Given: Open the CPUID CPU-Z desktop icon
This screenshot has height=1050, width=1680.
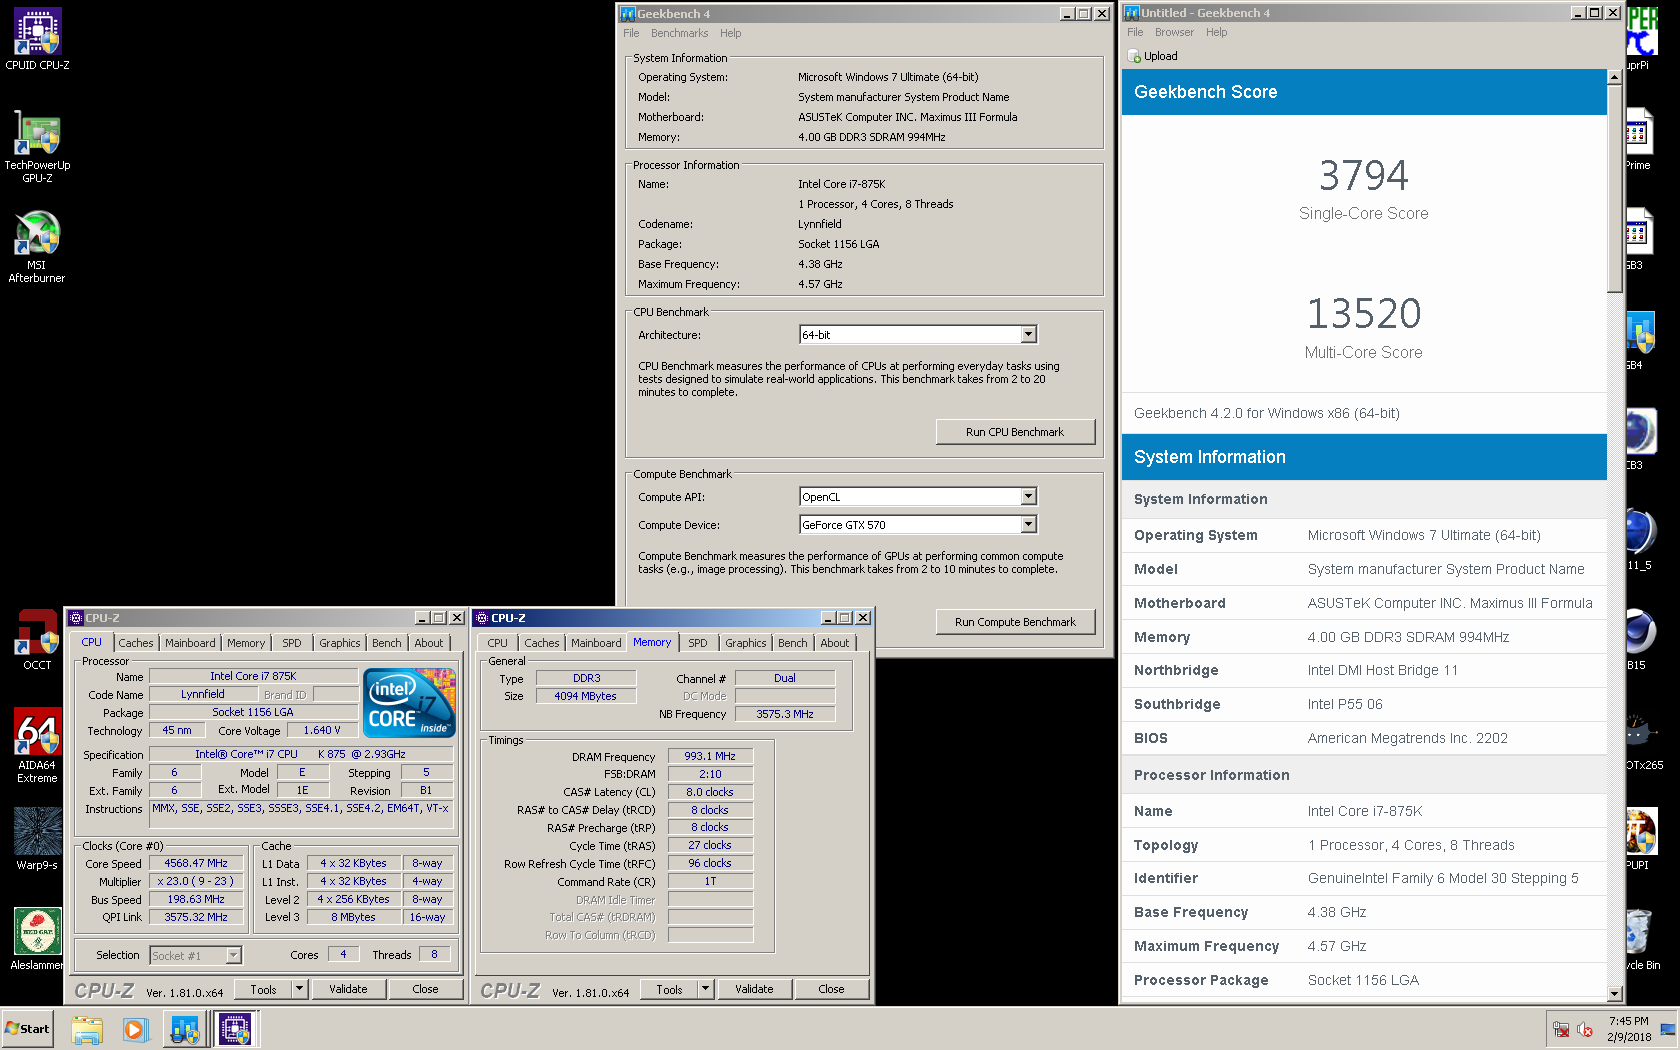Looking at the screenshot, I should pos(37,39).
